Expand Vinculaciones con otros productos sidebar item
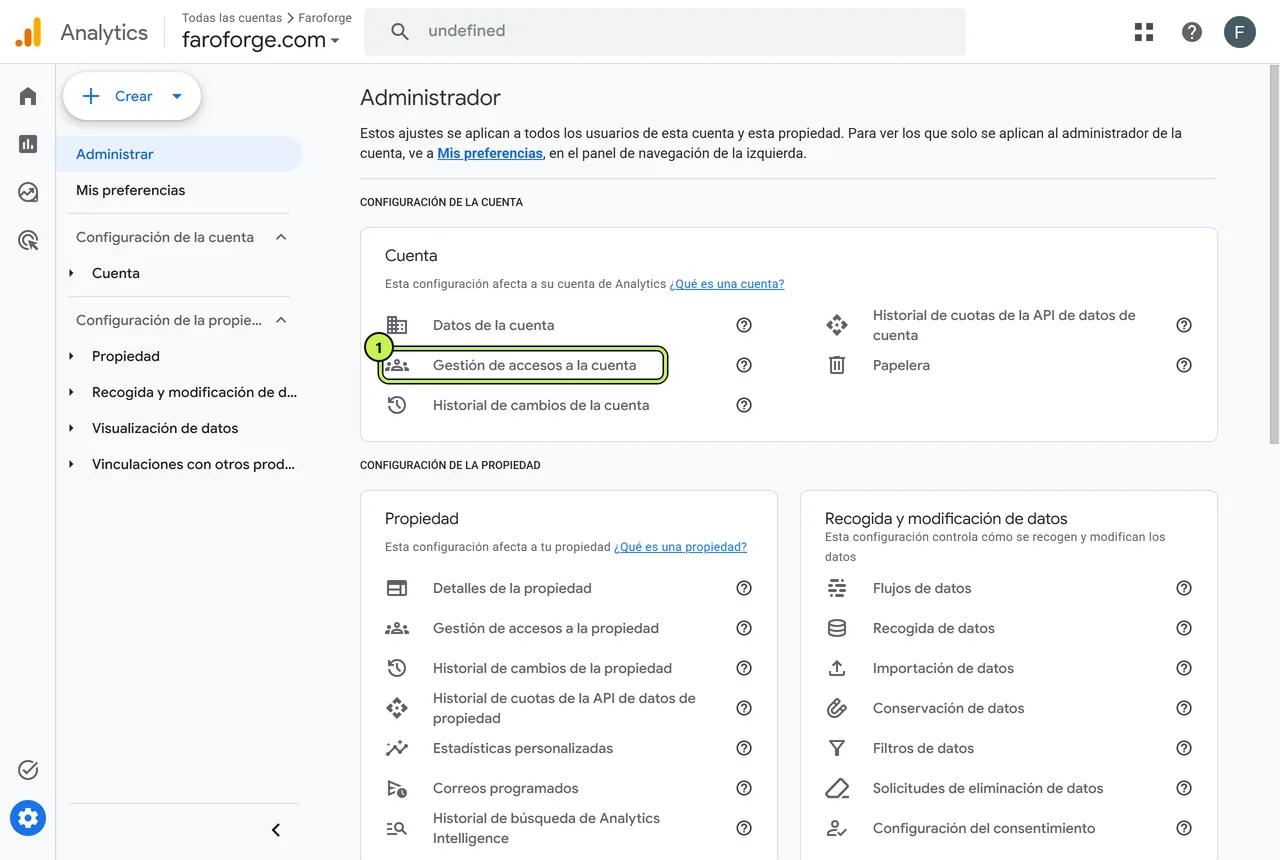 coord(71,464)
